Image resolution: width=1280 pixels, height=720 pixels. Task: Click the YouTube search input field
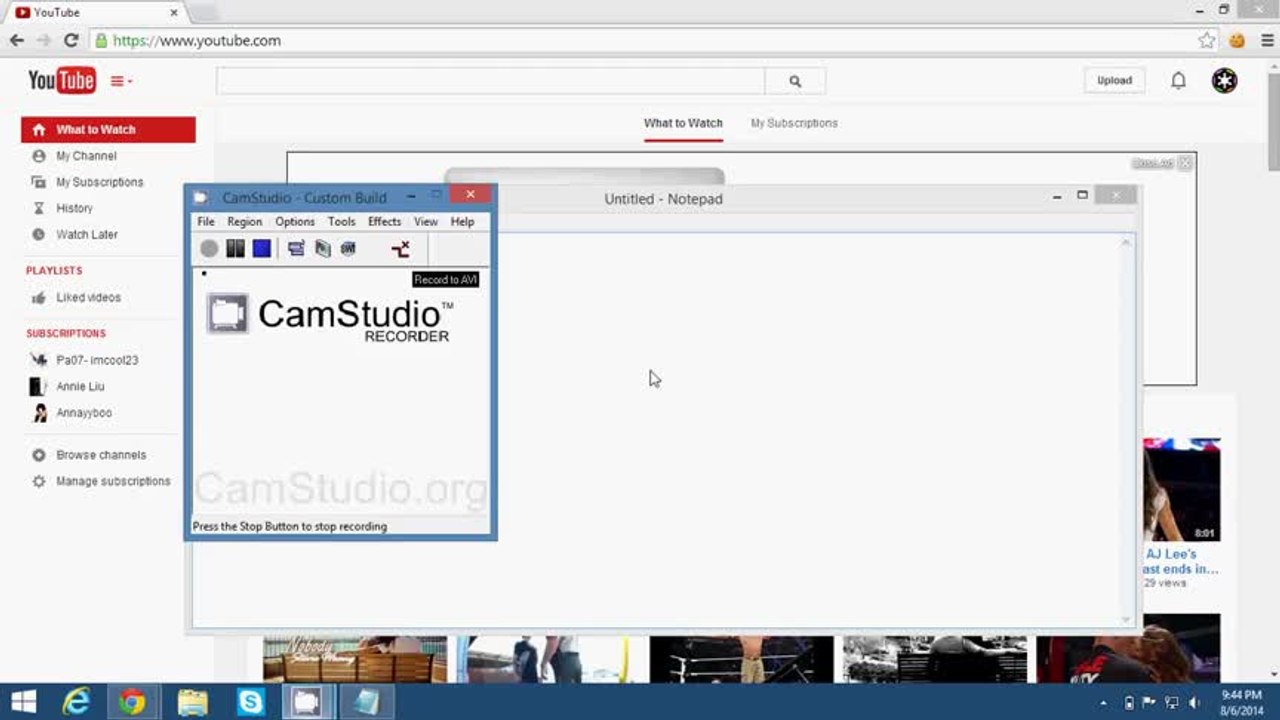[491, 82]
